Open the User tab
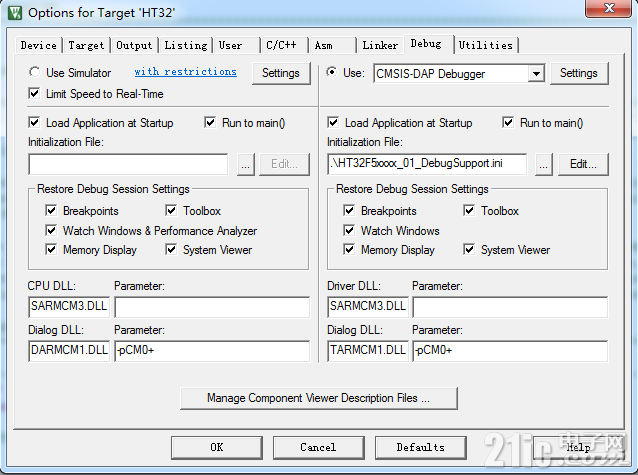This screenshot has height=475, width=638. click(236, 45)
